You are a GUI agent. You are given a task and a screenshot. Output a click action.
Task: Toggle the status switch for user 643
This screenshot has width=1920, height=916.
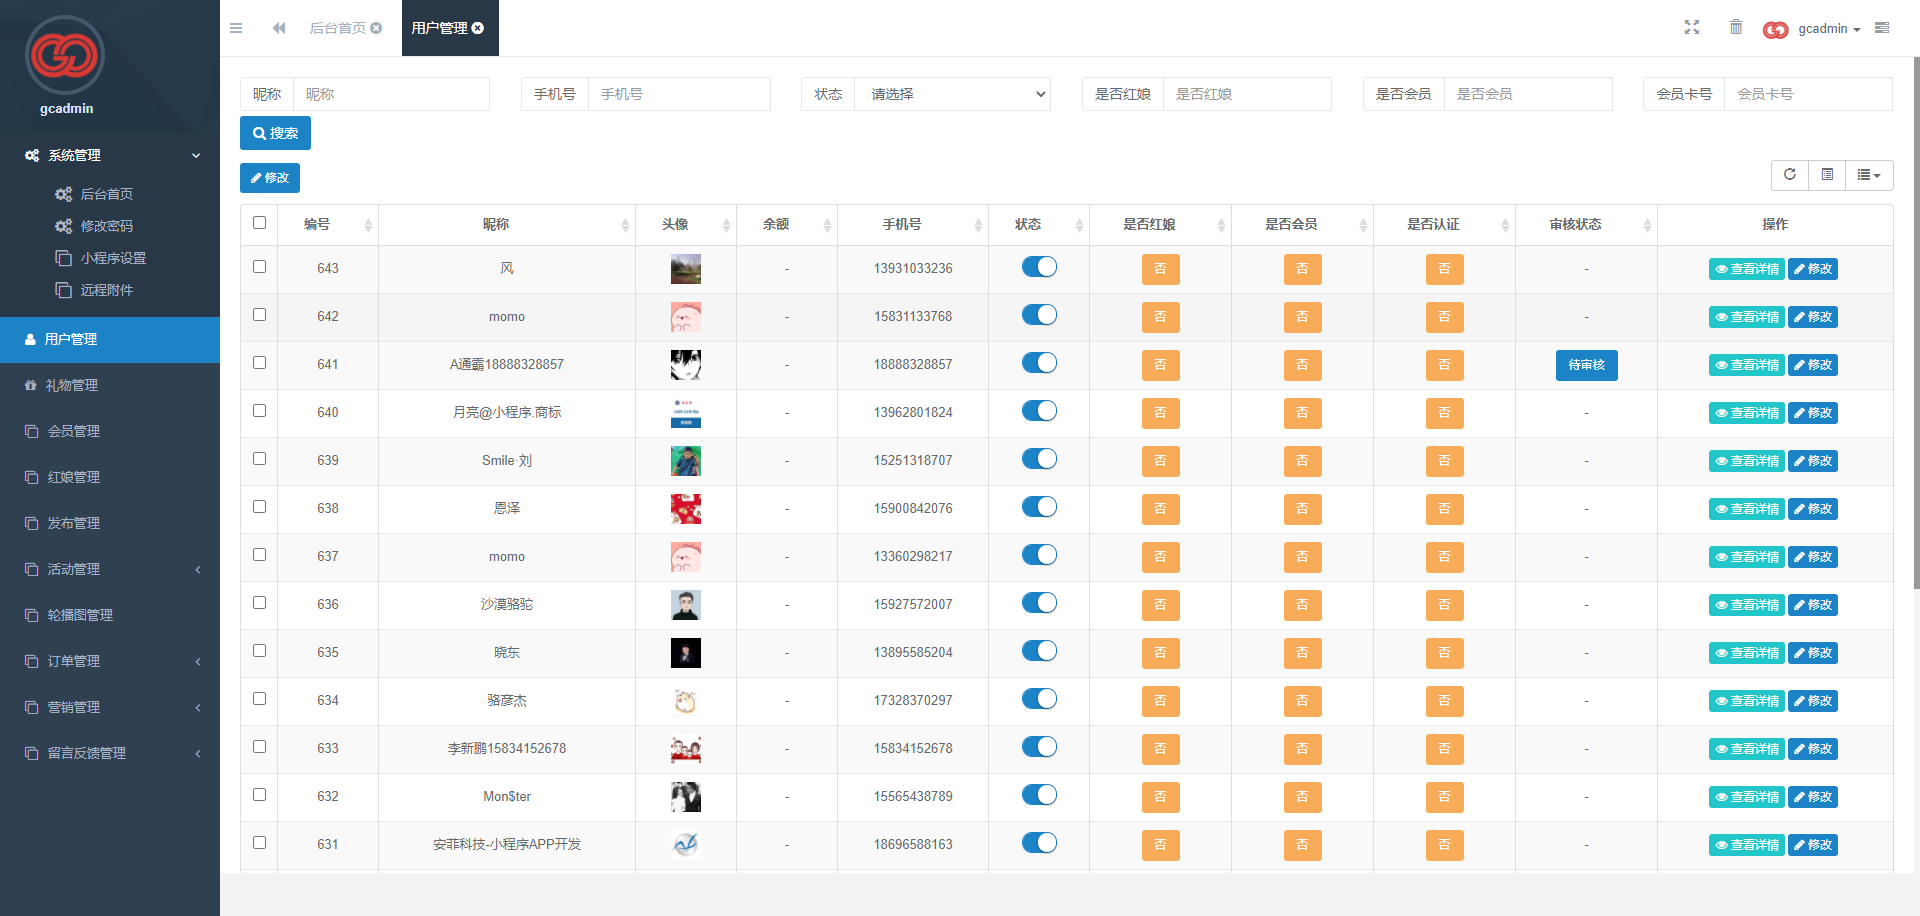[x=1039, y=267]
